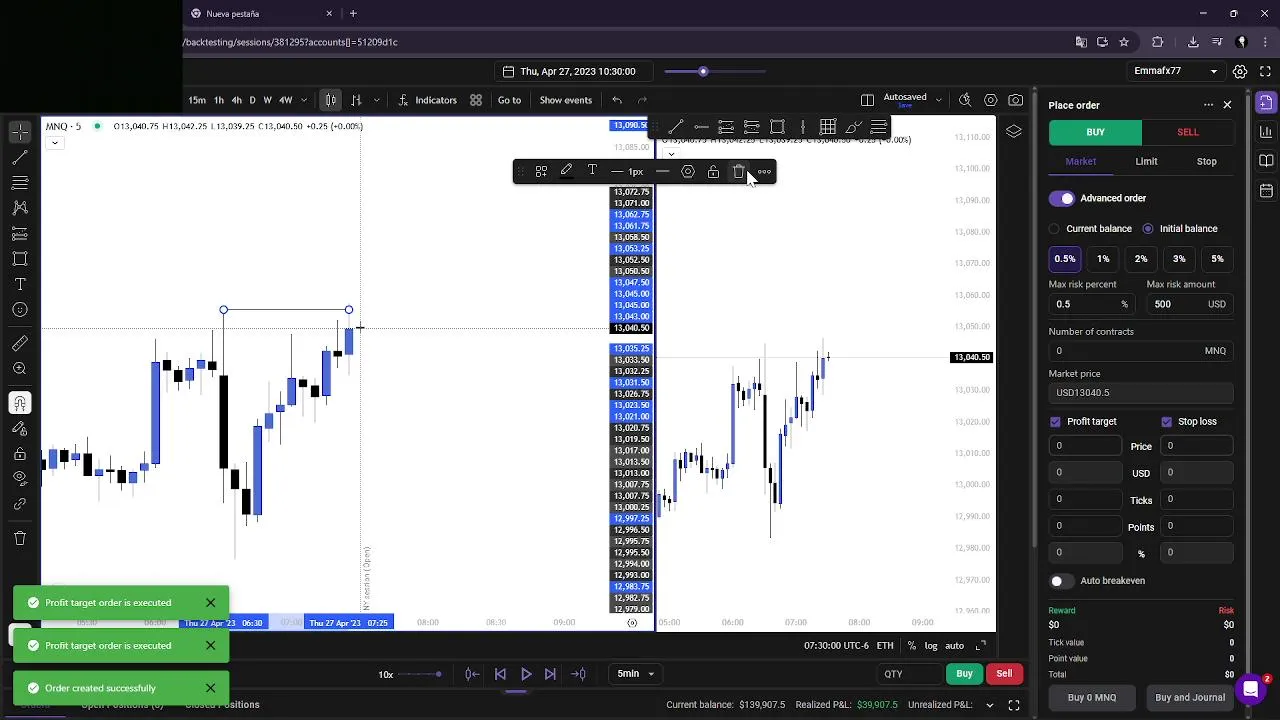Click the take snapshot camera icon
The height and width of the screenshot is (720, 1280).
[x=1016, y=100]
